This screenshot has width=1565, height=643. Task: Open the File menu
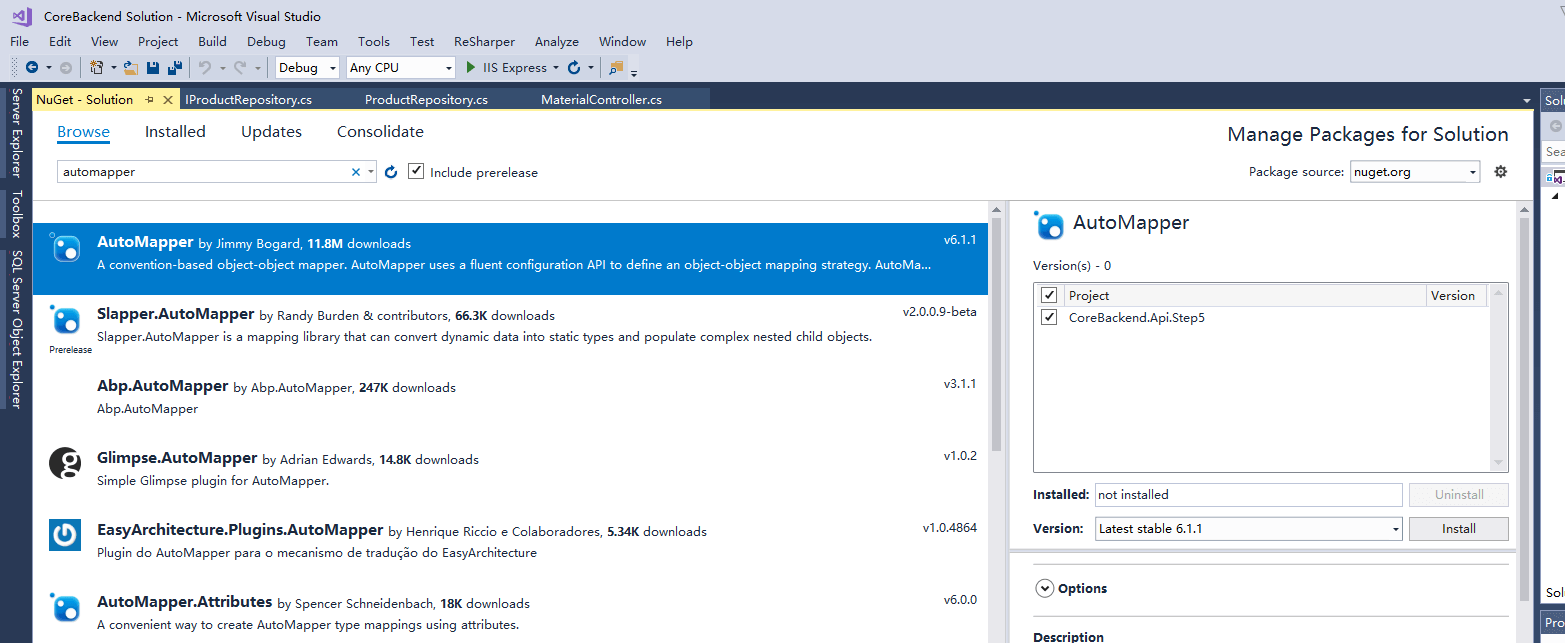(20, 41)
